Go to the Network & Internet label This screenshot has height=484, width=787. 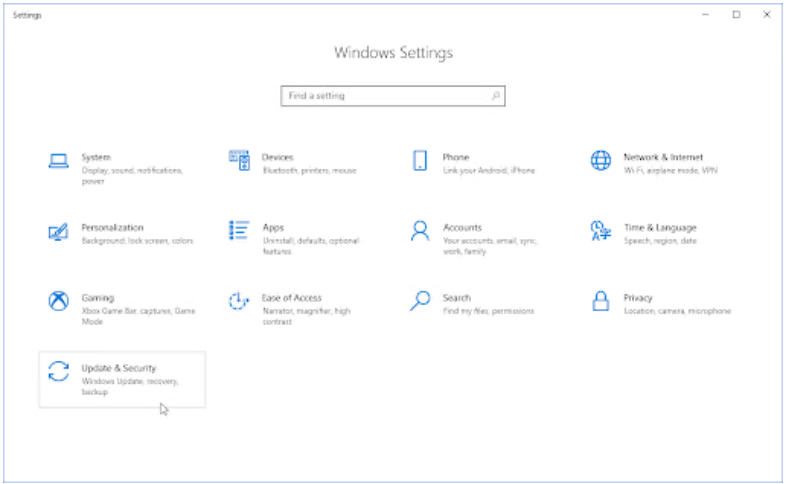click(x=662, y=157)
